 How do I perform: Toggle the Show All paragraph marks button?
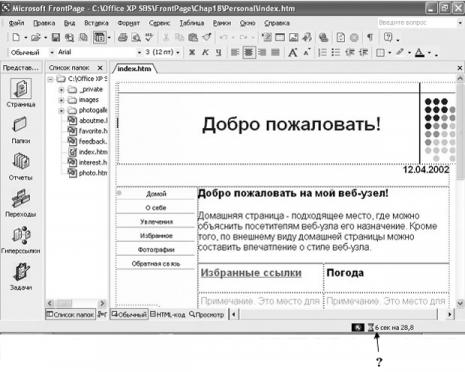pos(370,37)
